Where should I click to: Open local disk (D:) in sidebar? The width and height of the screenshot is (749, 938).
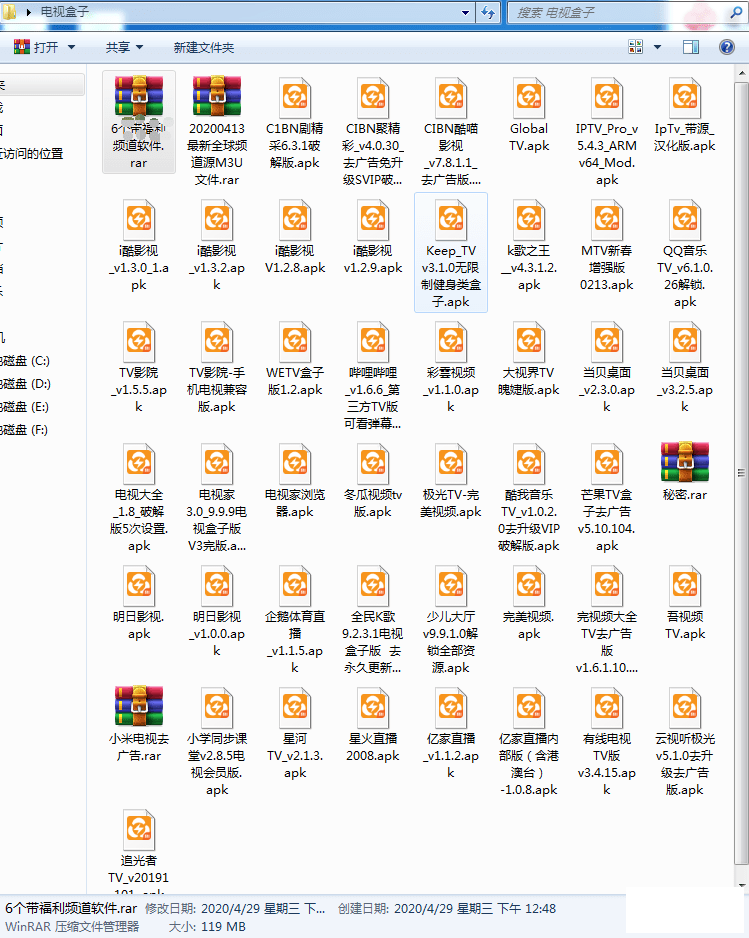point(25,383)
